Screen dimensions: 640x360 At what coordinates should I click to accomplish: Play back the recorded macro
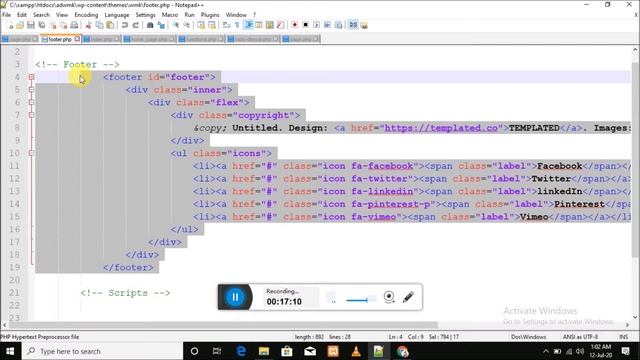316,25
